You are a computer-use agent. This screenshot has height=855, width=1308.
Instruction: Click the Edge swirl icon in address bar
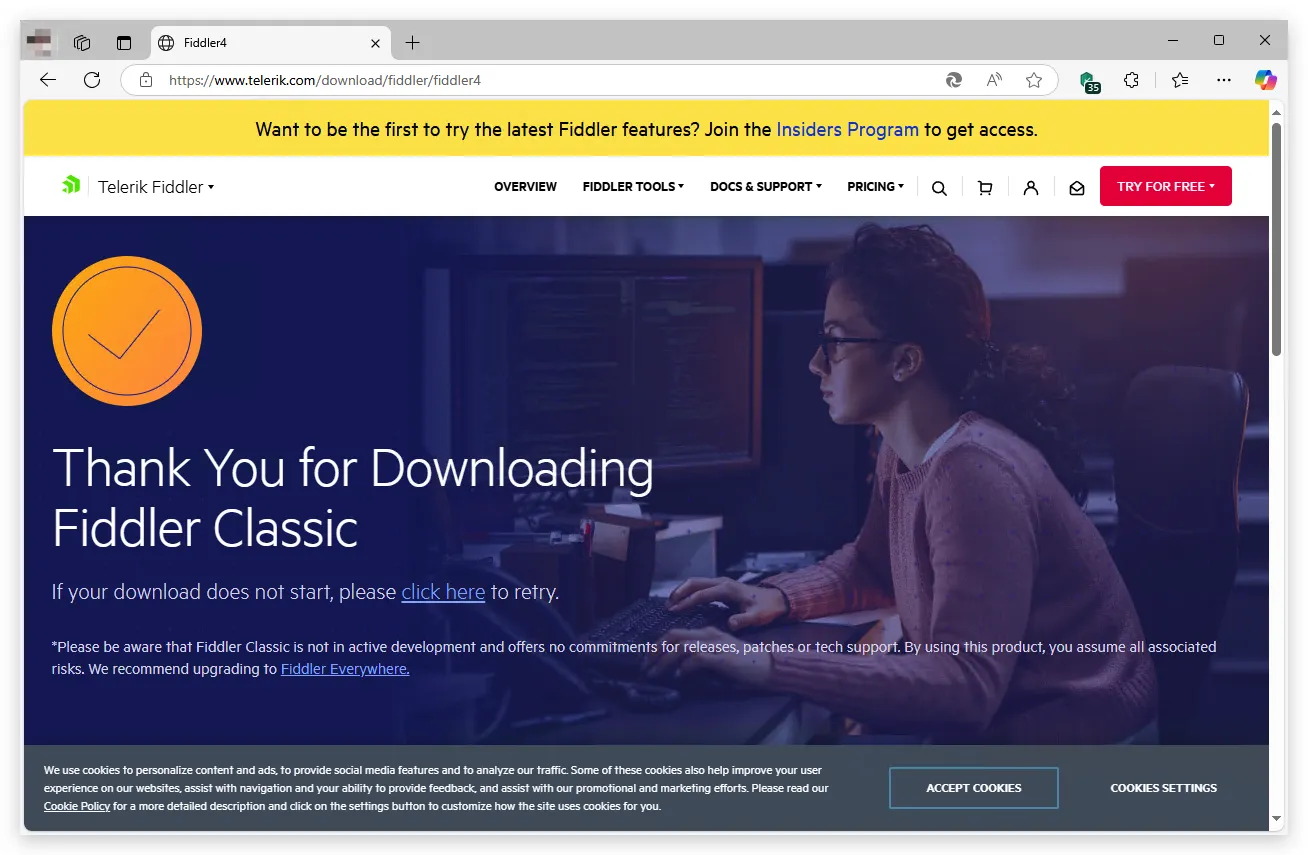(954, 80)
